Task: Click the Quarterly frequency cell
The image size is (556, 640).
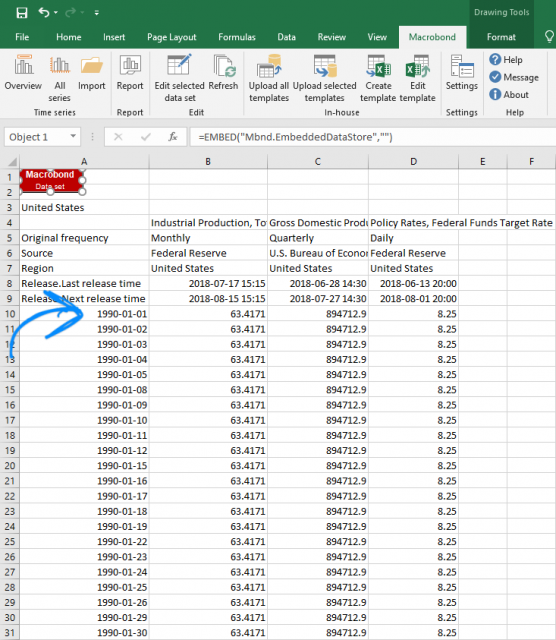Action: pos(318,238)
